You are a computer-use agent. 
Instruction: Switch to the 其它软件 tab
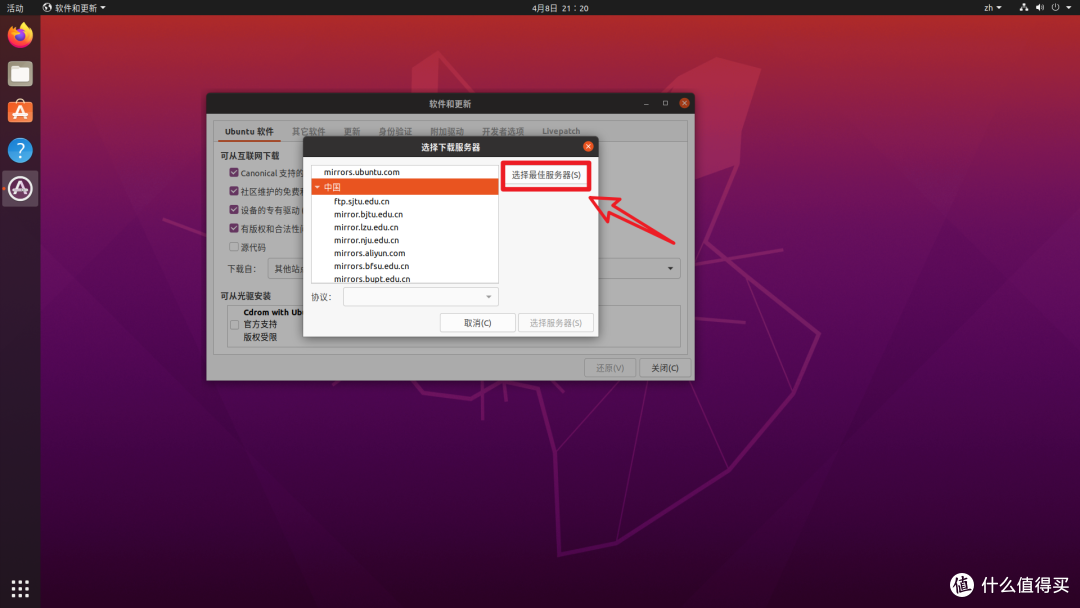point(310,131)
